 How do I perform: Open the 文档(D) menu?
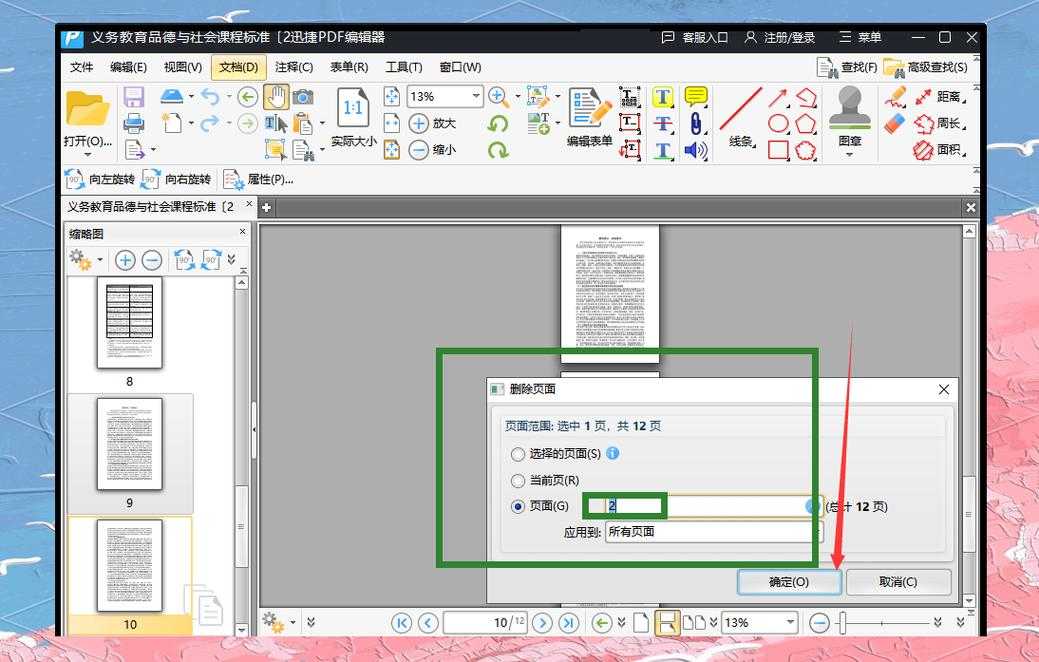(x=238, y=67)
